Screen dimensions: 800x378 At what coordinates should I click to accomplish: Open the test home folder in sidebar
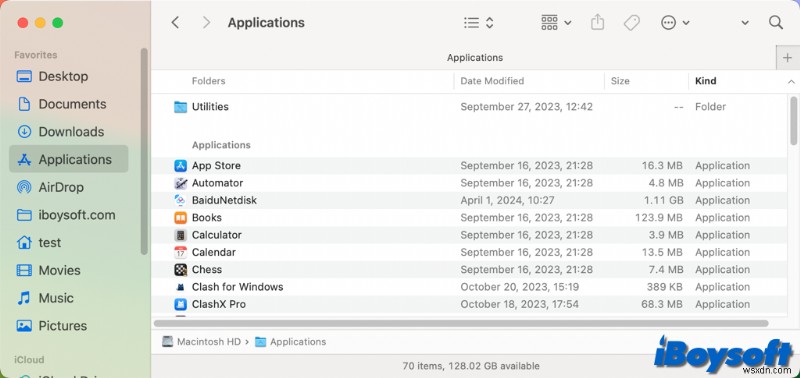point(68,242)
